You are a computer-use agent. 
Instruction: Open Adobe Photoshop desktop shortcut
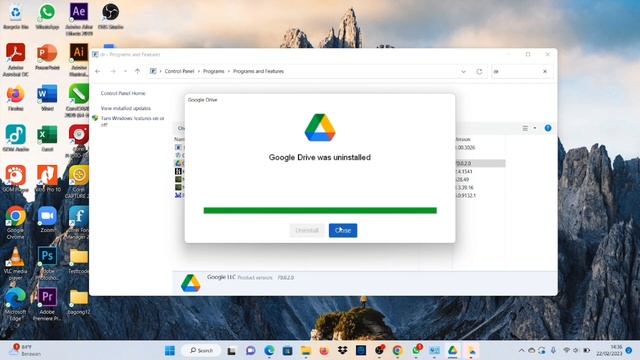pos(47,264)
